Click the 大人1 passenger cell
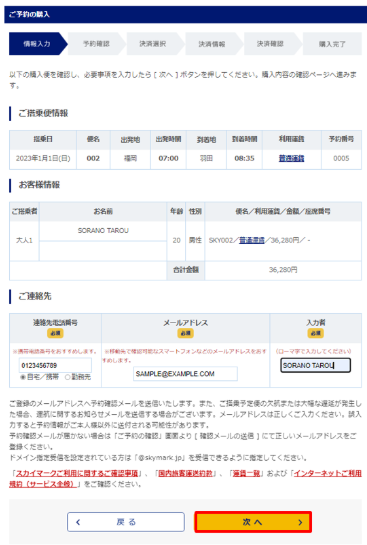This screenshot has width=367, height=545. tap(24, 240)
